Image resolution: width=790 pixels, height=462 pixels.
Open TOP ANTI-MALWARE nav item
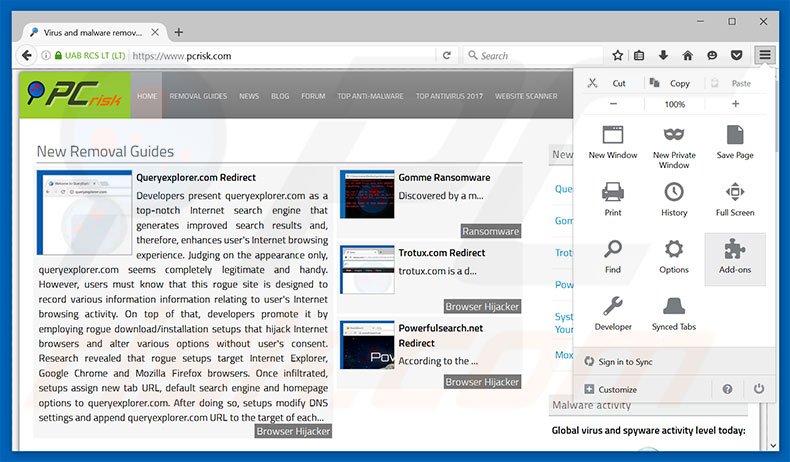[x=370, y=96]
